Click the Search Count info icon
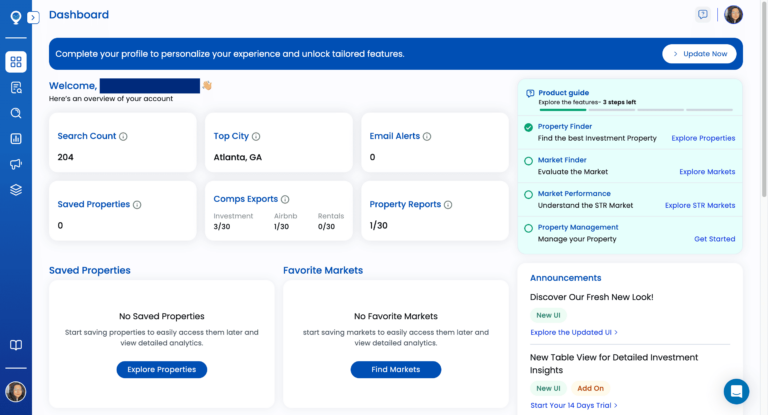 124,136
